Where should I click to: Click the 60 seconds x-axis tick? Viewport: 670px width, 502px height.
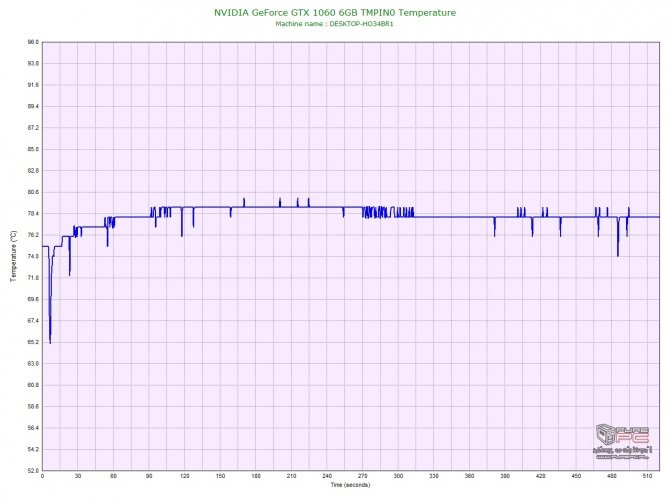point(113,476)
